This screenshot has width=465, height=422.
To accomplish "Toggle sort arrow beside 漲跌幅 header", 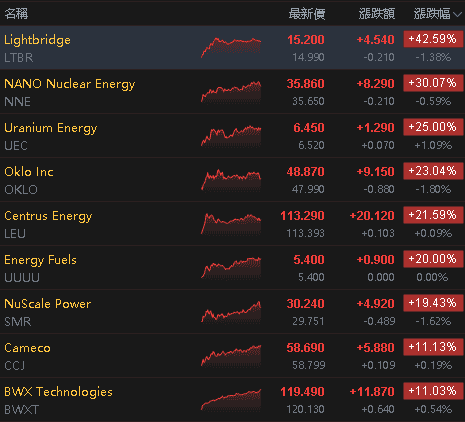I will (458, 14).
